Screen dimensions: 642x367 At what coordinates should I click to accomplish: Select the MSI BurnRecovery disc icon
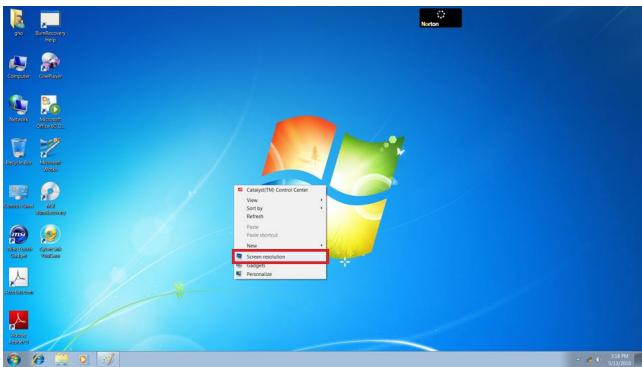(x=50, y=198)
